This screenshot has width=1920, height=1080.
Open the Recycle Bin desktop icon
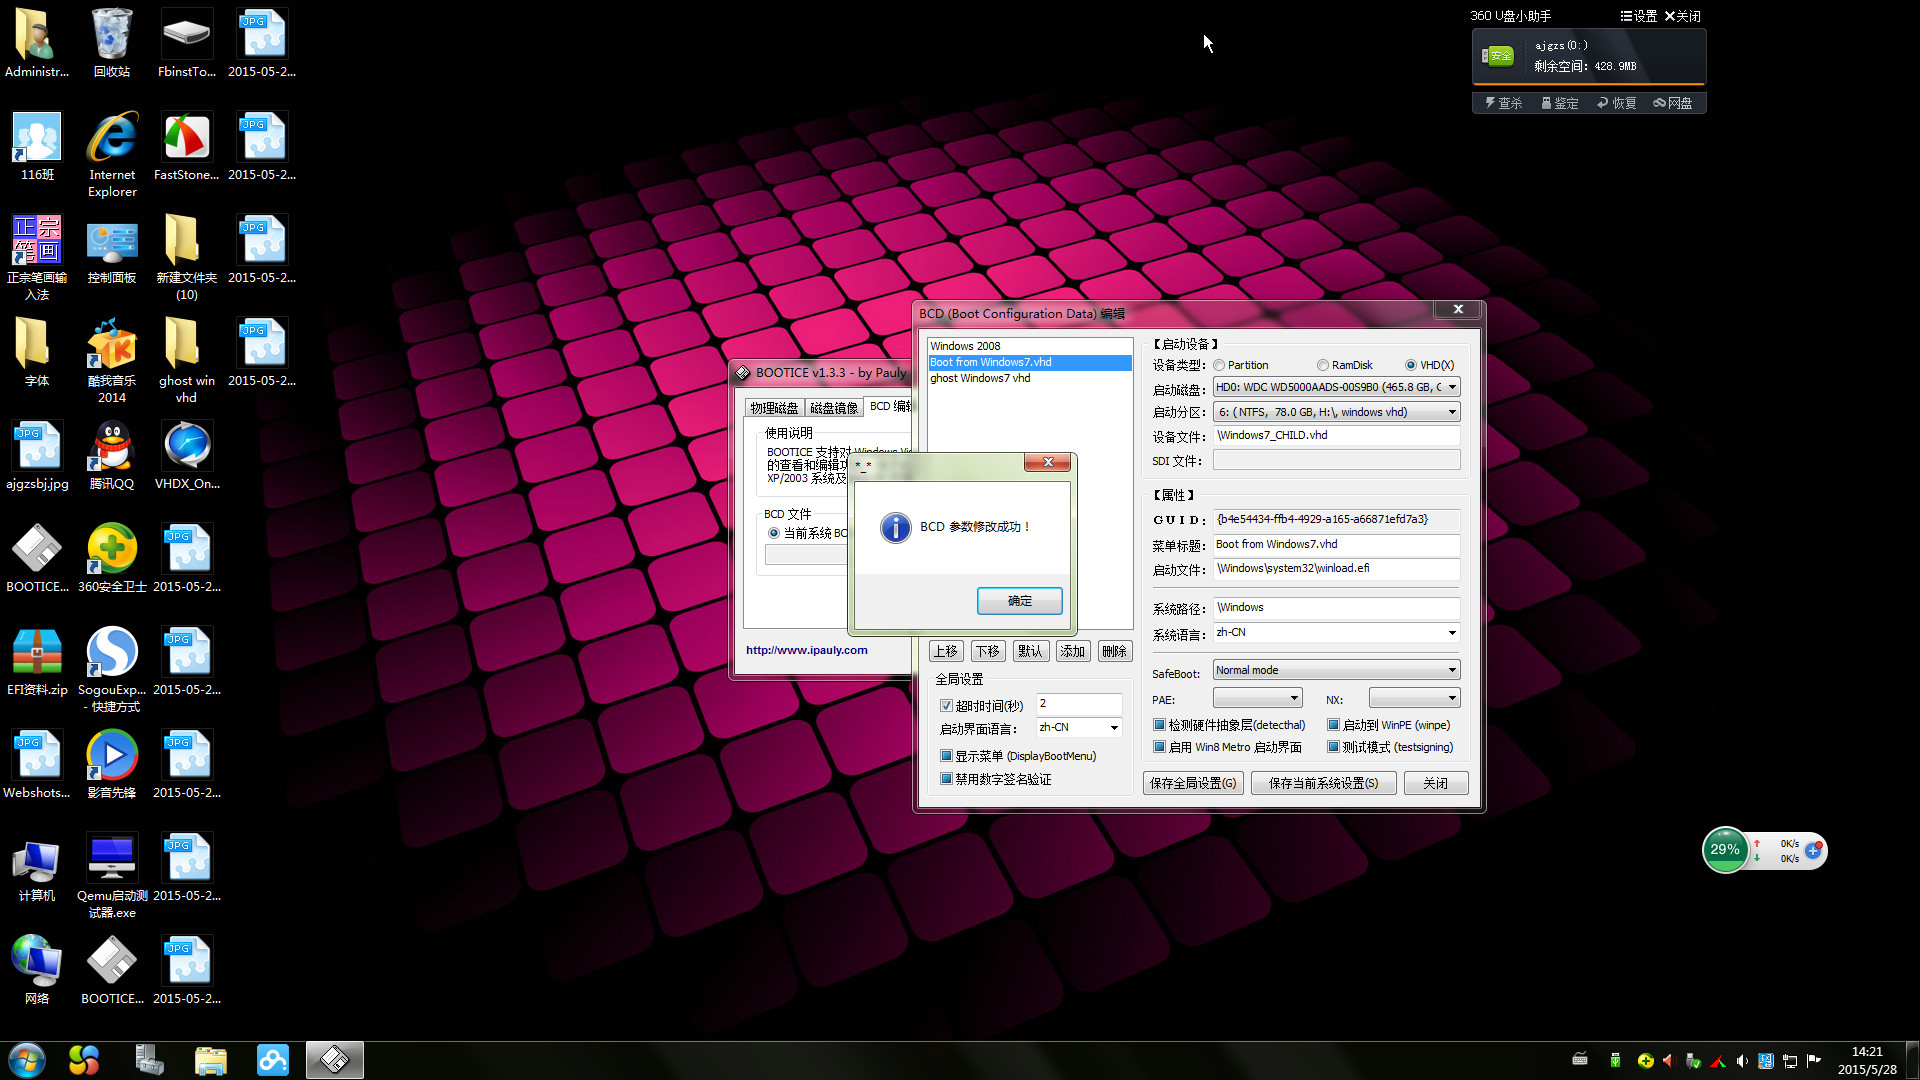pos(112,42)
